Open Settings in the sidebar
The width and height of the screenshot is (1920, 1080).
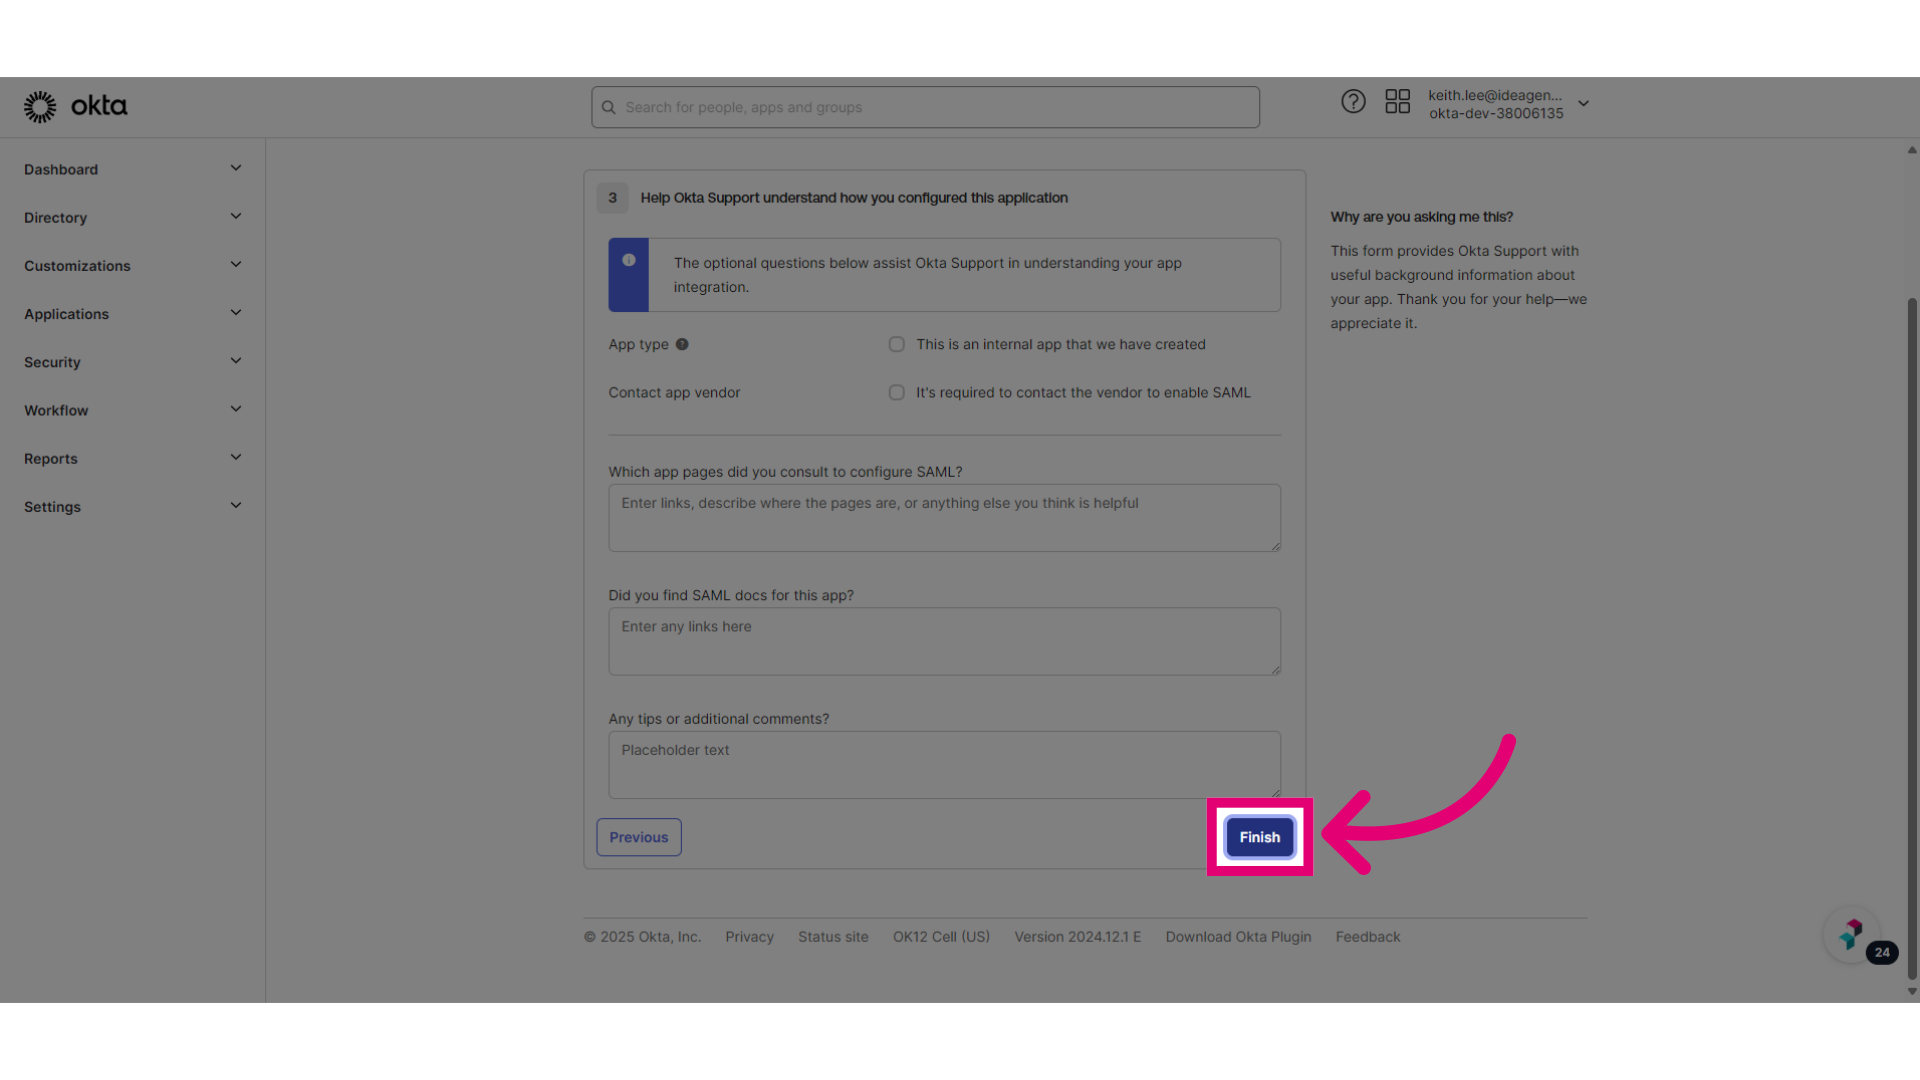coord(52,507)
